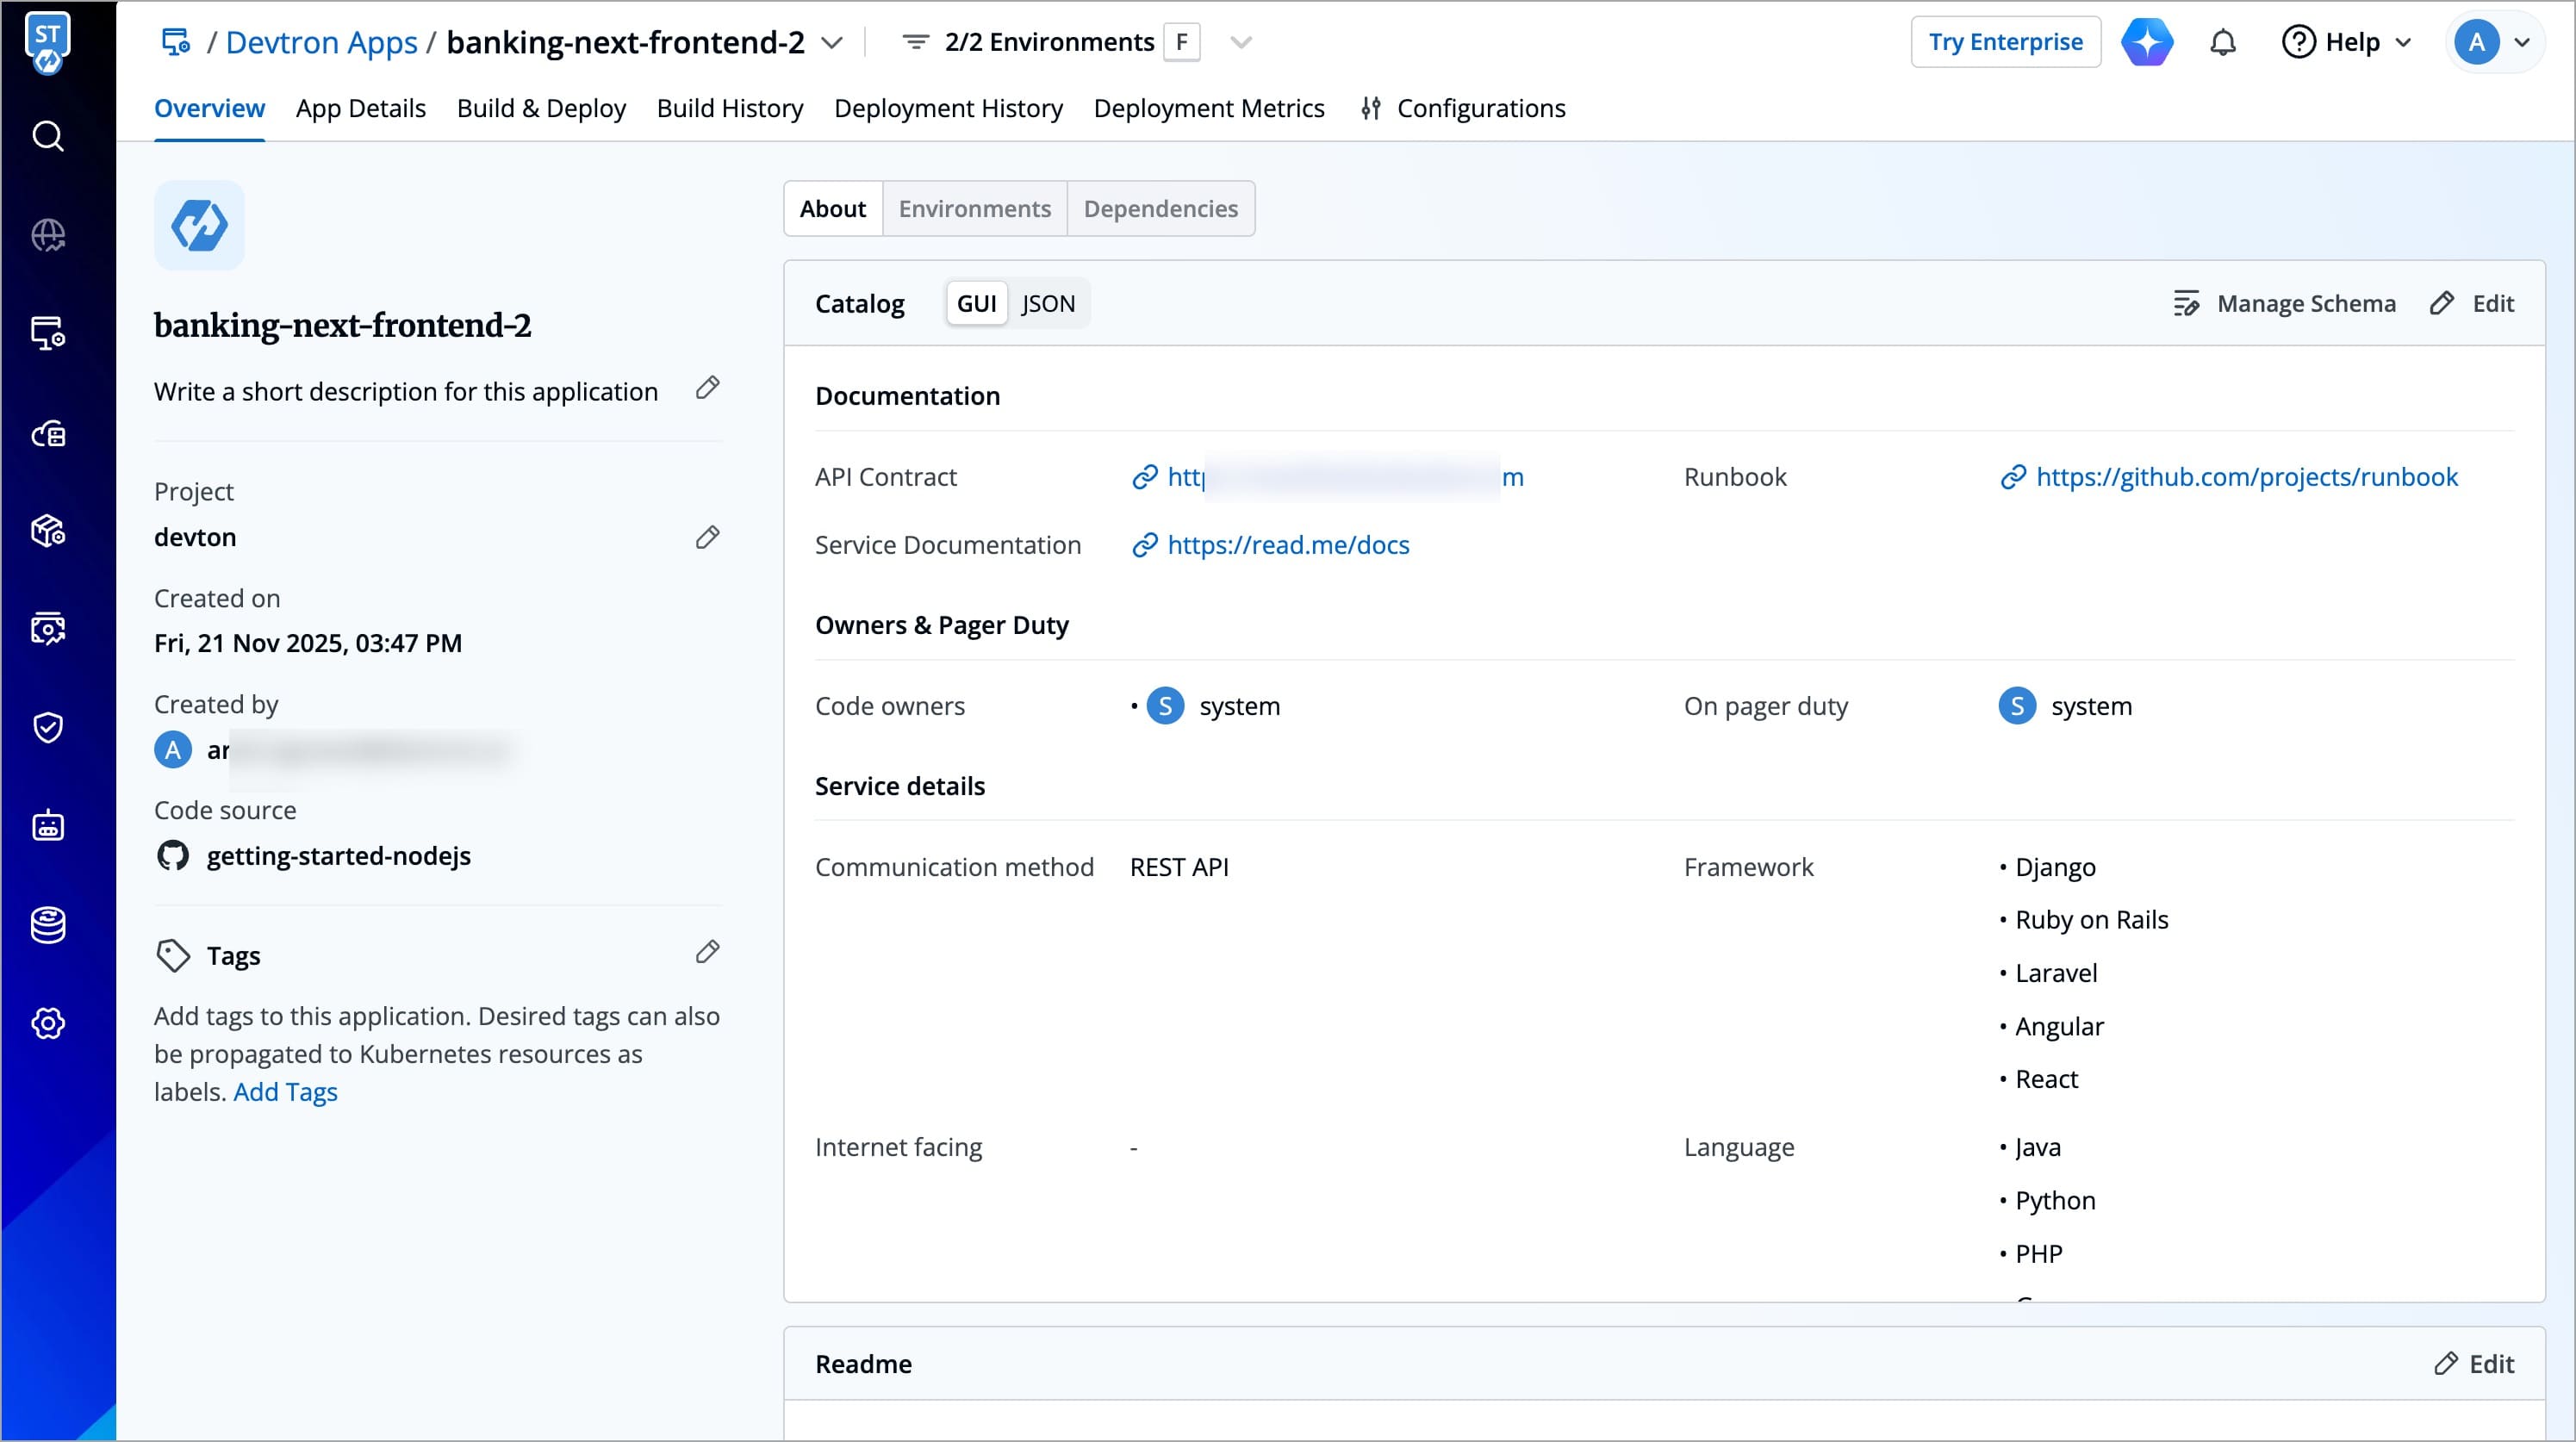This screenshot has height=1442, width=2576.
Task: Open global settings gear in sidebar
Action: click(x=48, y=1023)
